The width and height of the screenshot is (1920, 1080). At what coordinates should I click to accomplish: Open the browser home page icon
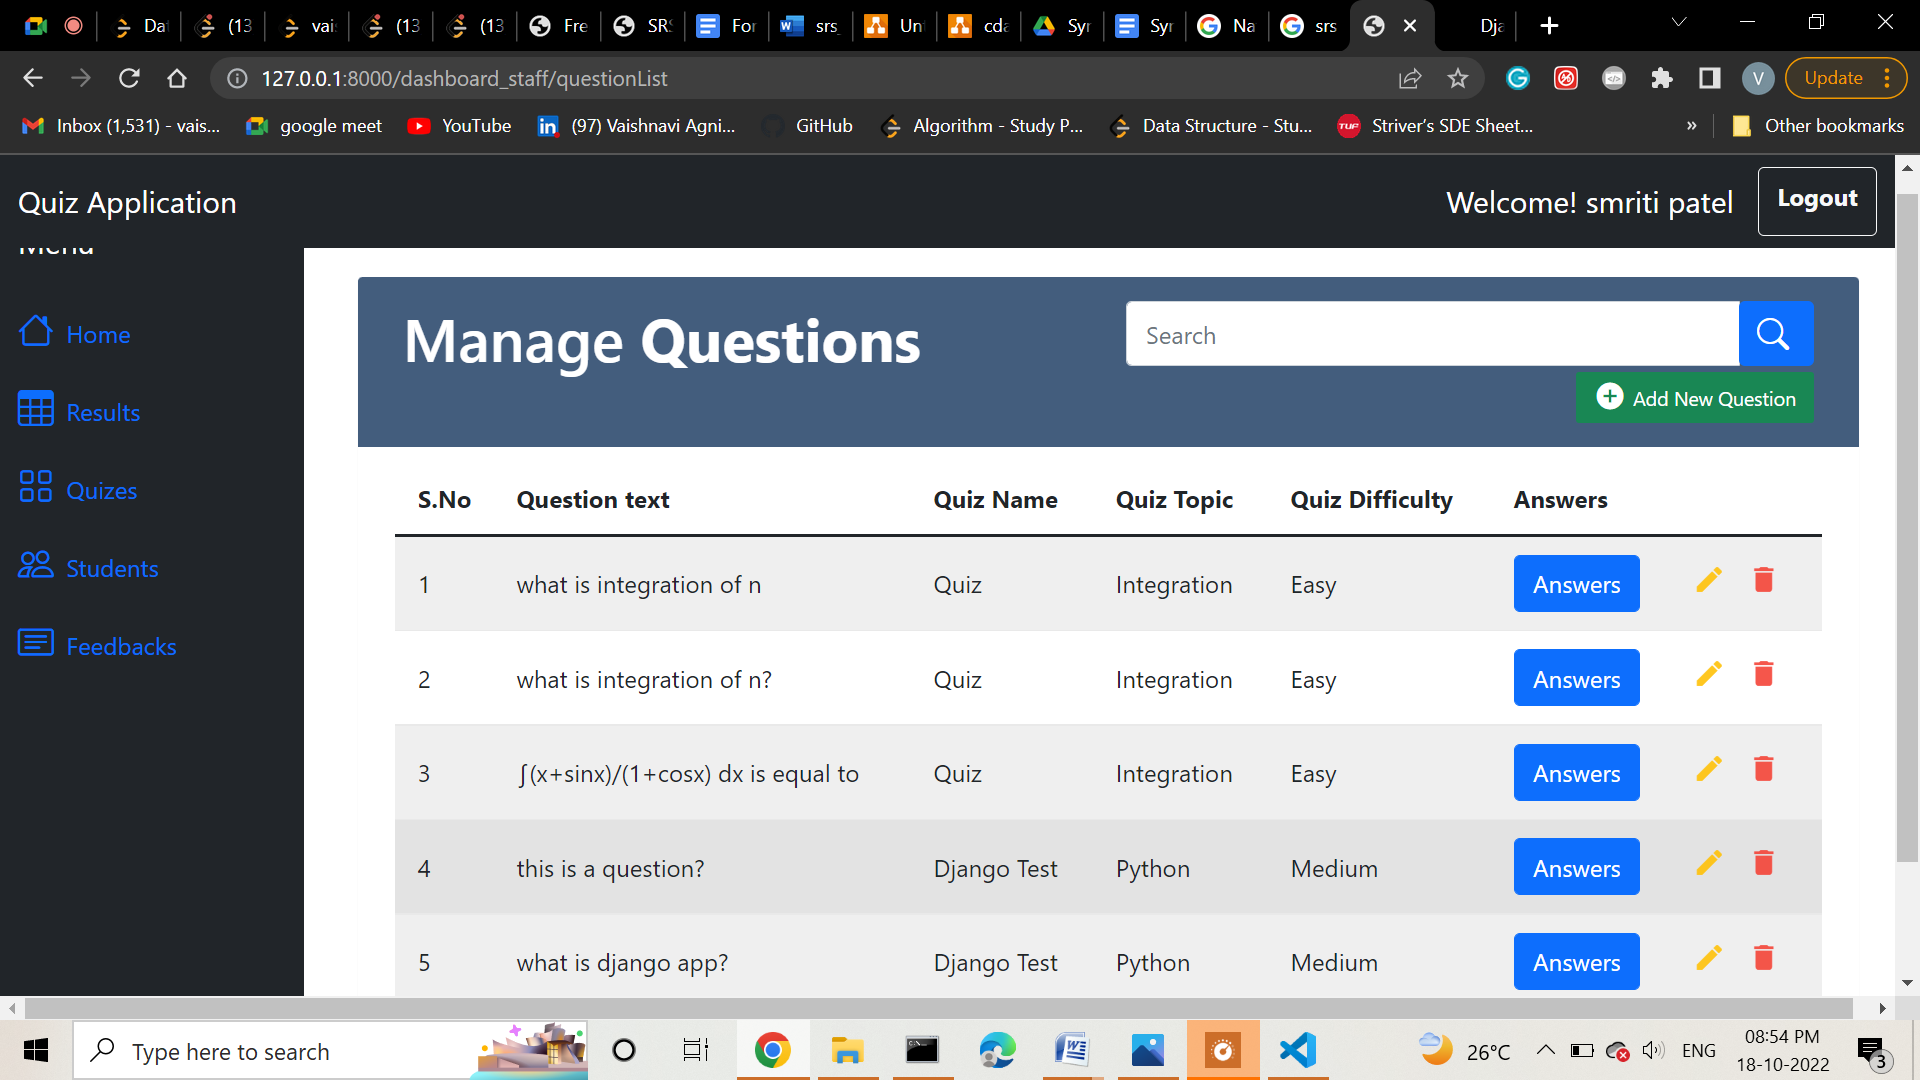point(177,78)
